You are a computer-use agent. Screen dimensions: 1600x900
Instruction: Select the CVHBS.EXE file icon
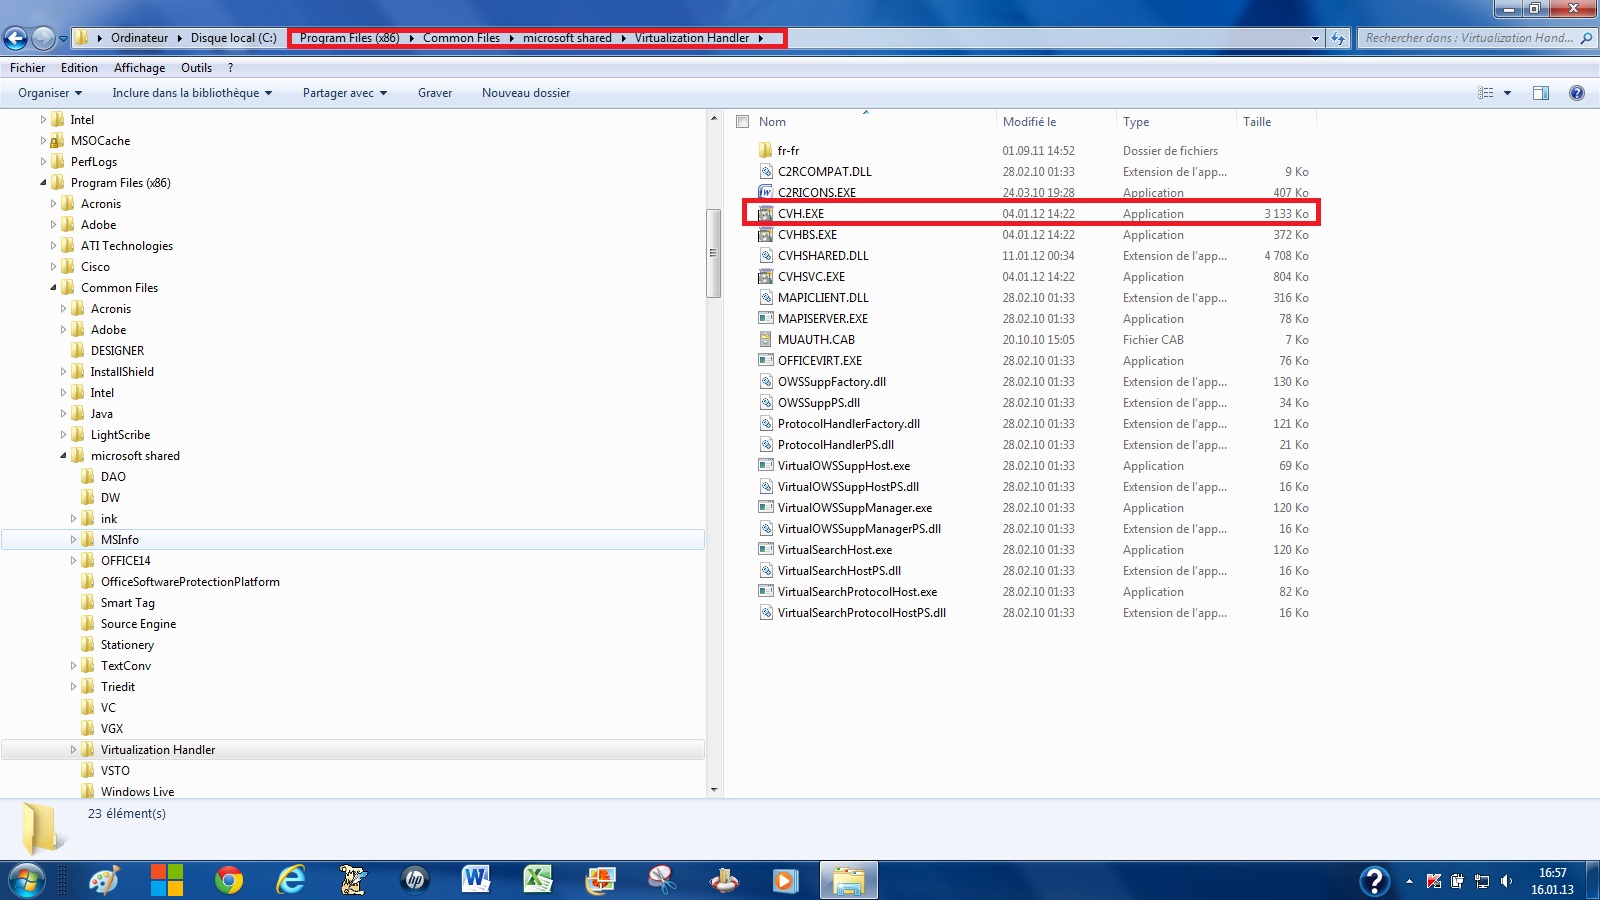pyautogui.click(x=766, y=235)
